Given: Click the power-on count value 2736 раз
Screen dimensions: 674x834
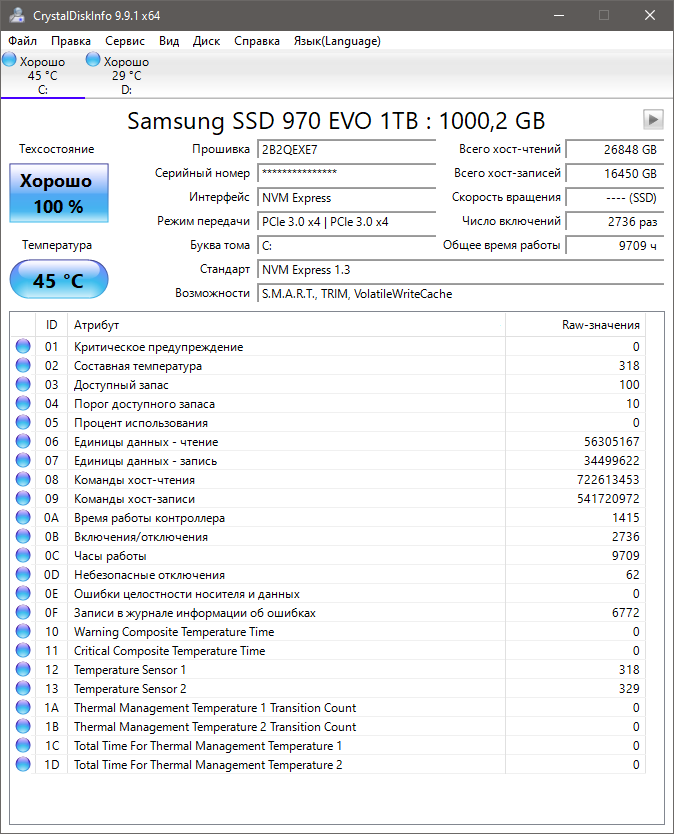Looking at the screenshot, I should click(614, 222).
